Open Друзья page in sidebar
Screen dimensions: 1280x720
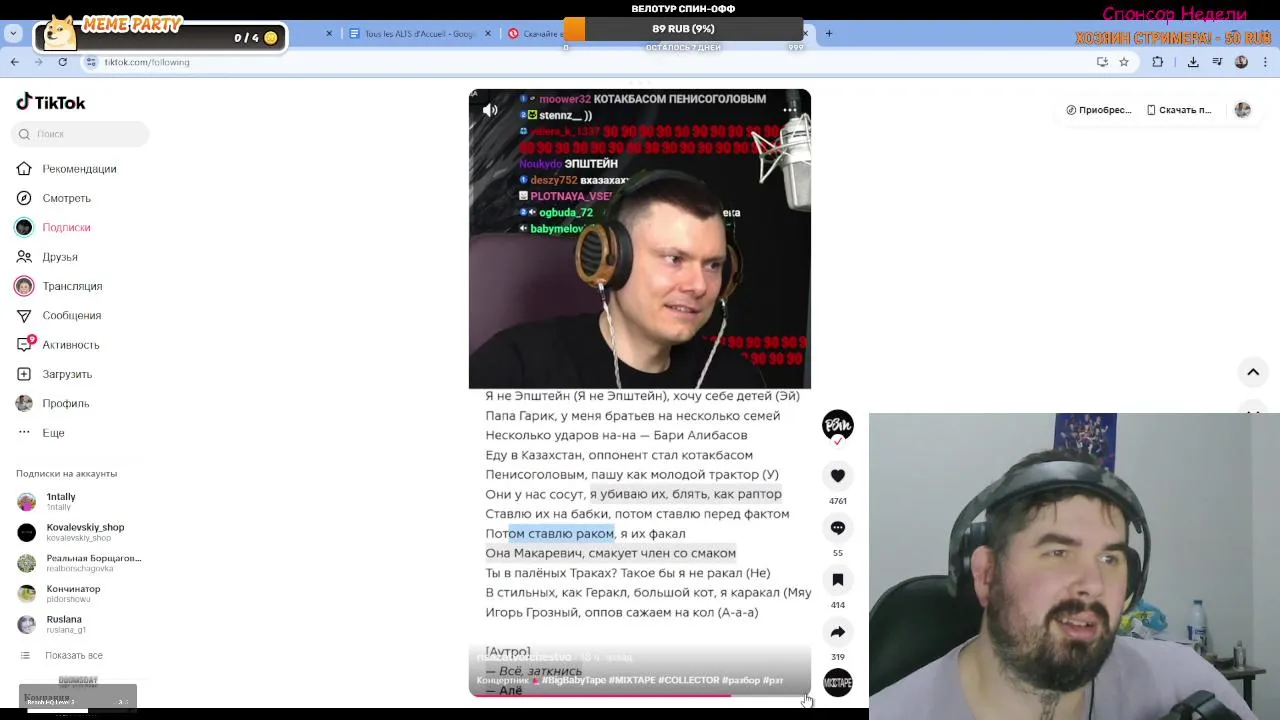click(47, 257)
